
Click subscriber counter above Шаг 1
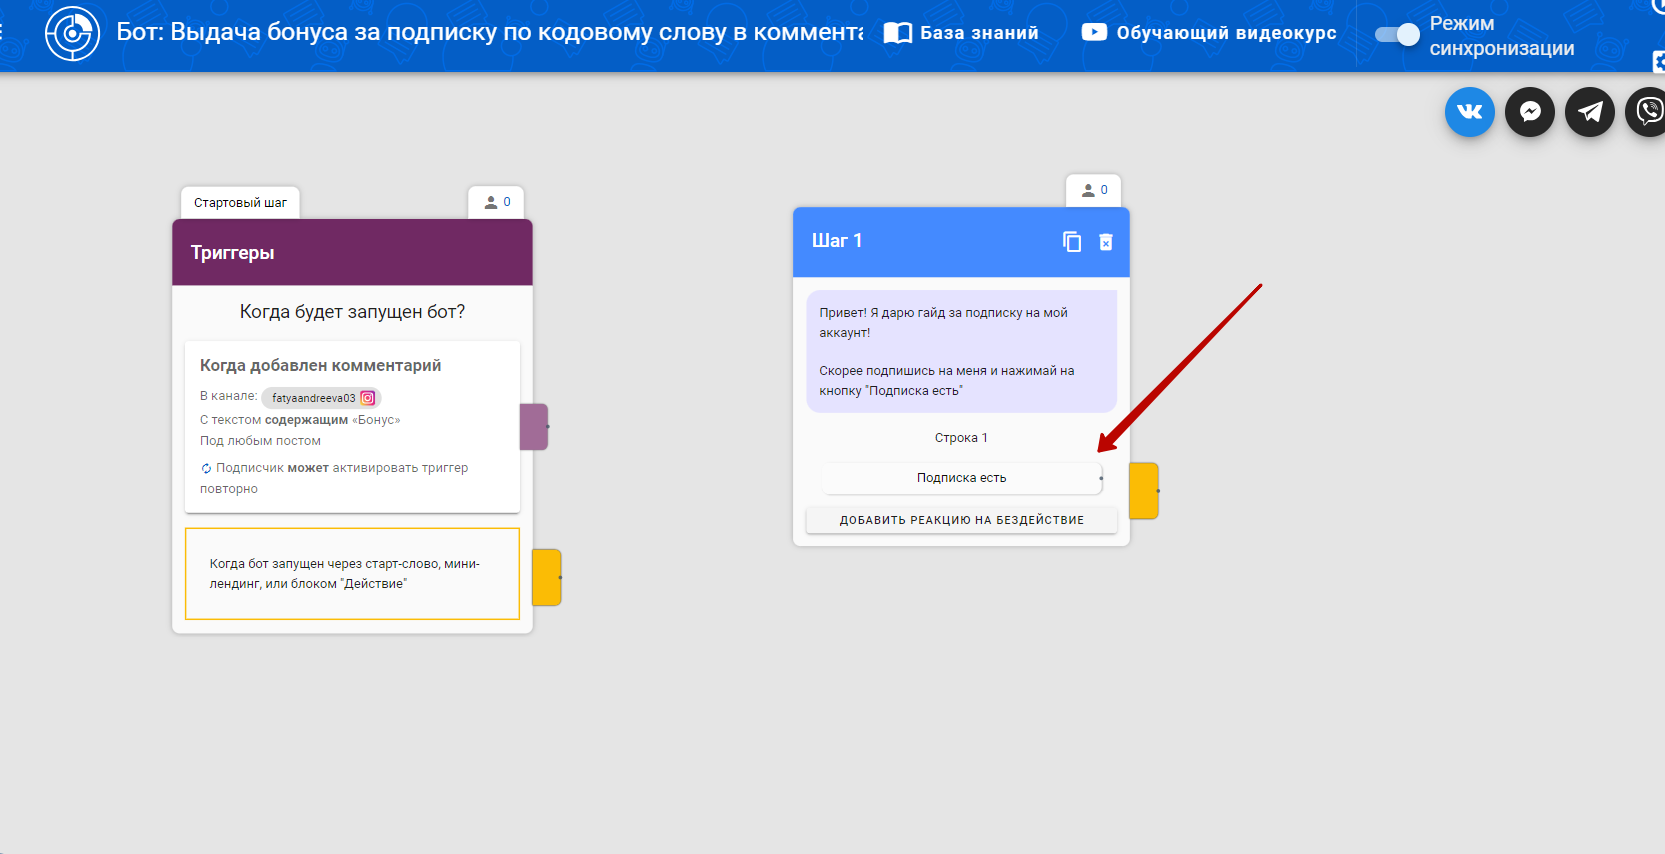tap(1094, 190)
